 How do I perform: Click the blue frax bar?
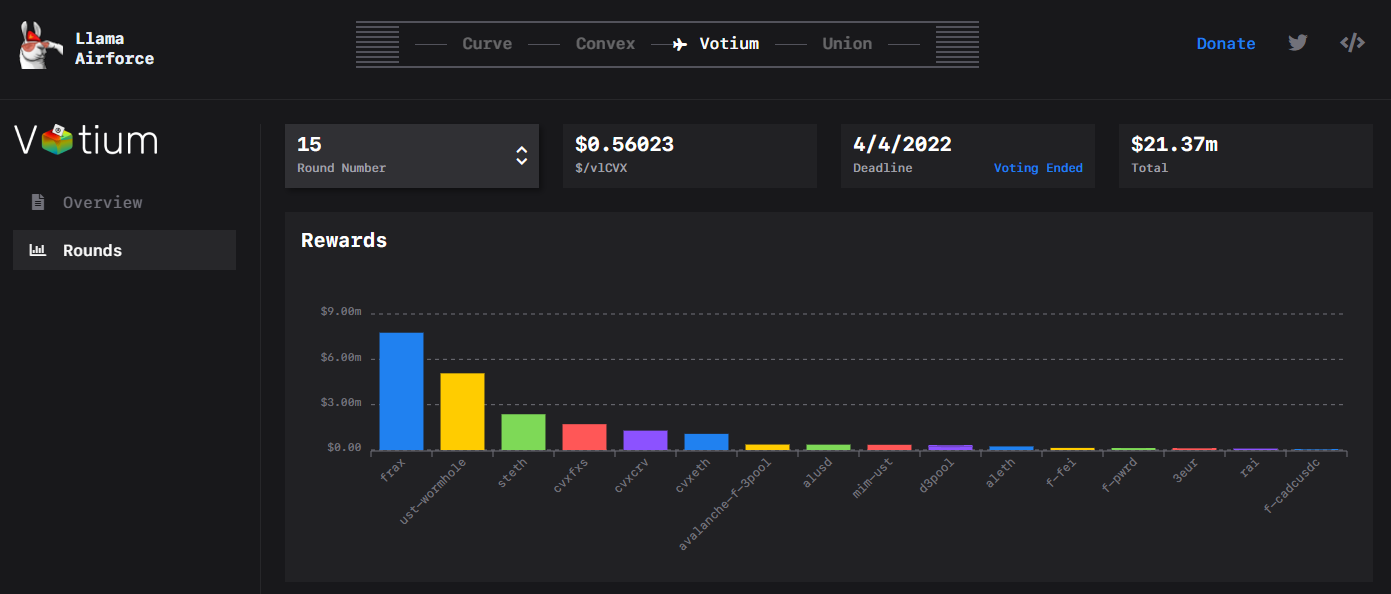coord(401,391)
